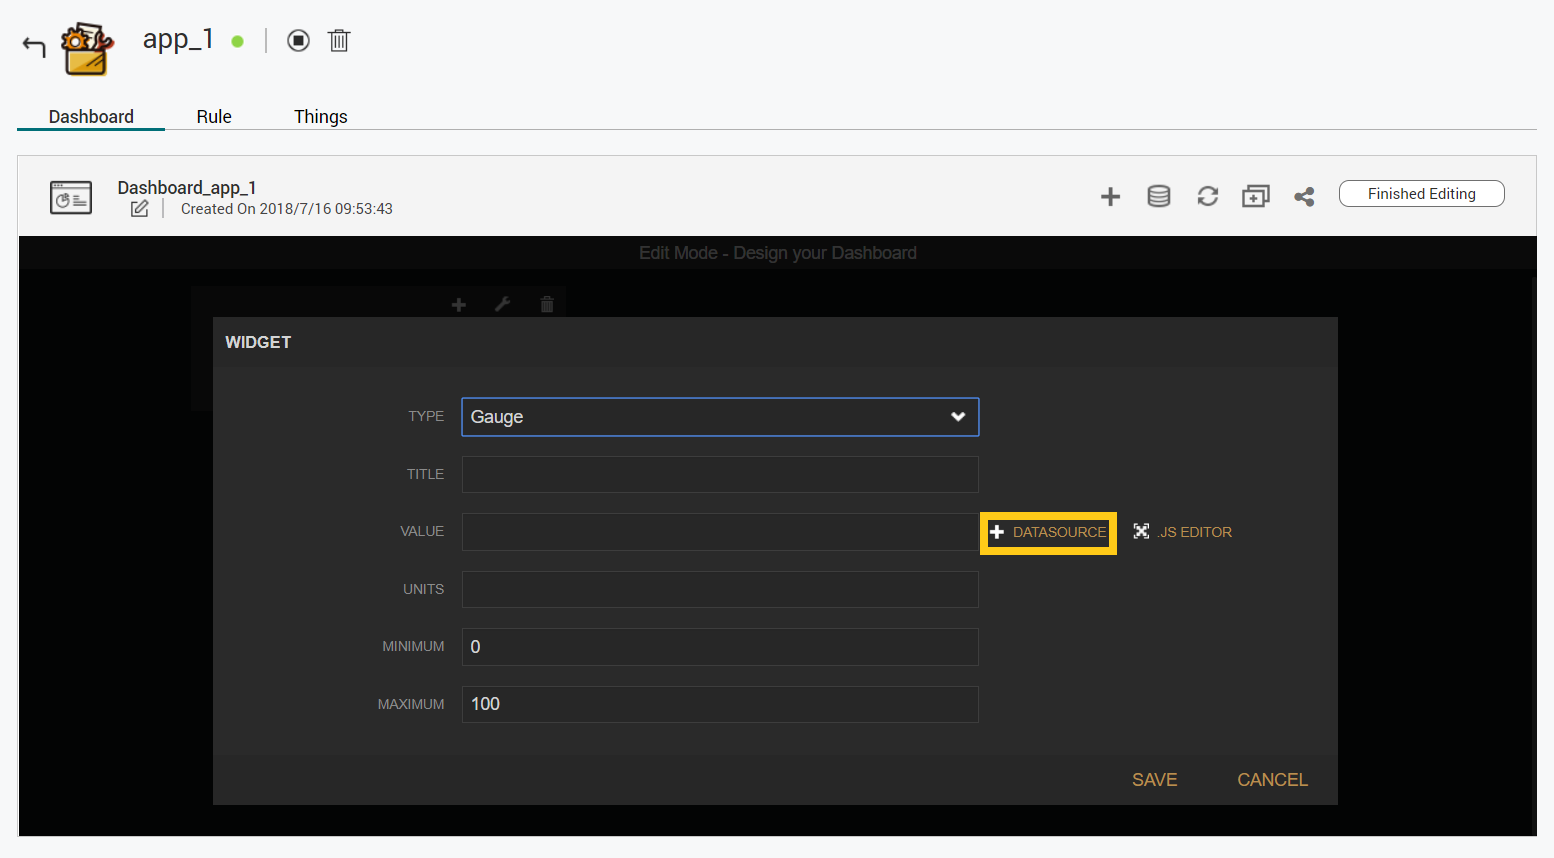Screen dimensions: 1554x858
Task: Save the widget settings
Action: coord(1154,780)
